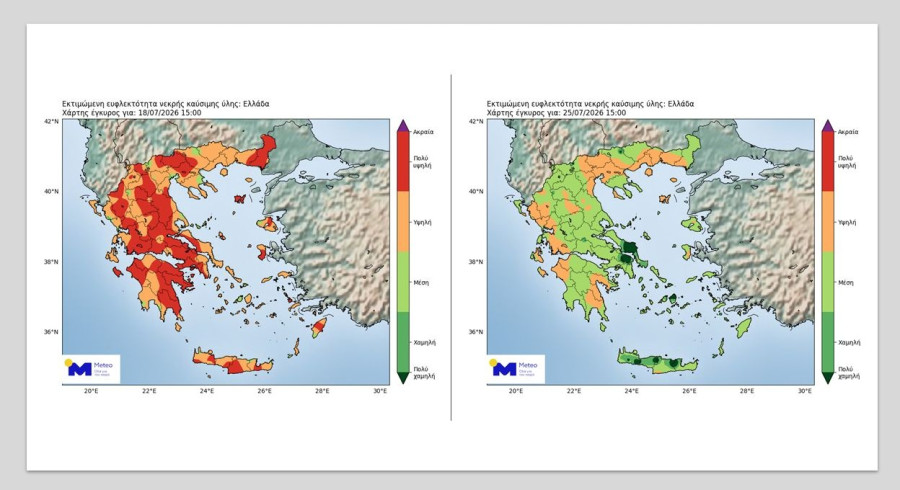The width and height of the screenshot is (900, 490).
Task: Click the red band of left color bar
Action: [x=403, y=161]
